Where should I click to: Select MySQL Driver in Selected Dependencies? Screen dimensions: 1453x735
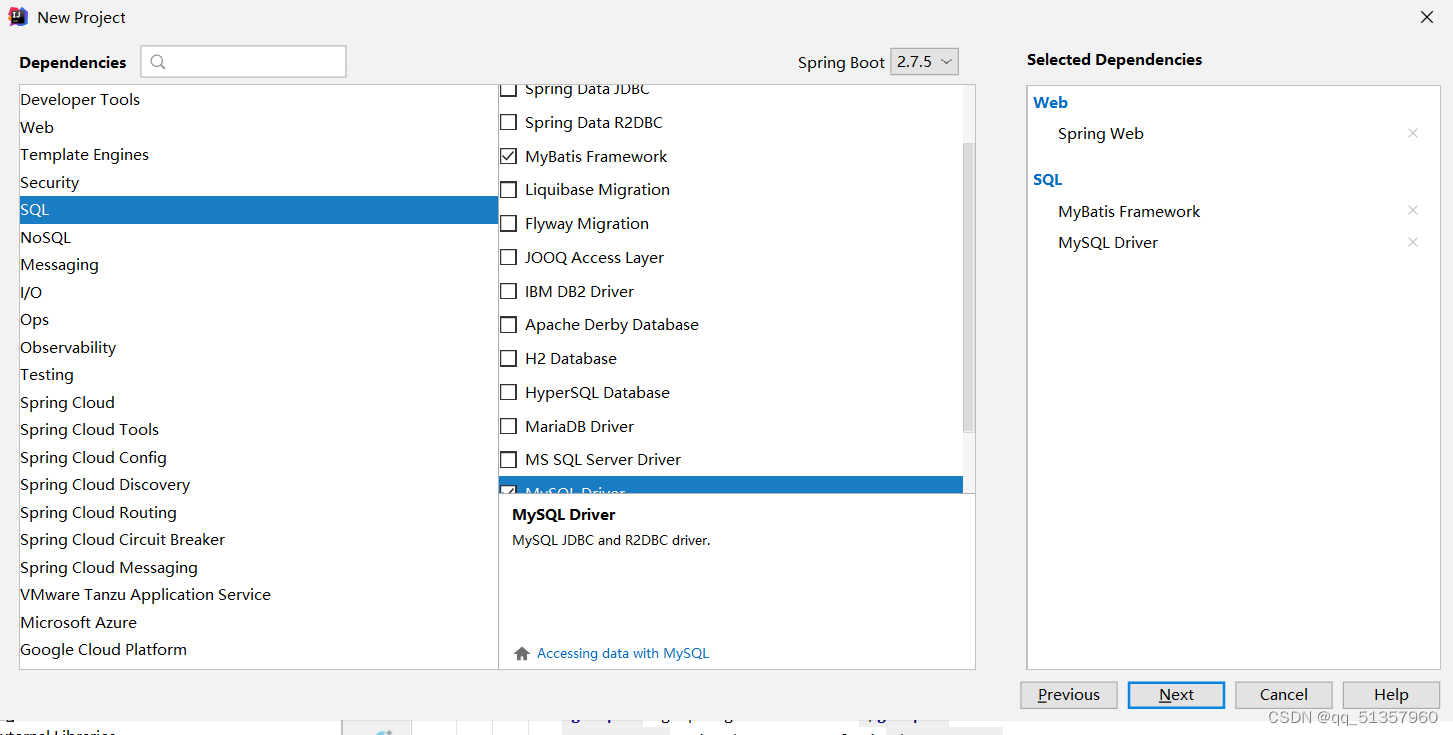[1108, 242]
